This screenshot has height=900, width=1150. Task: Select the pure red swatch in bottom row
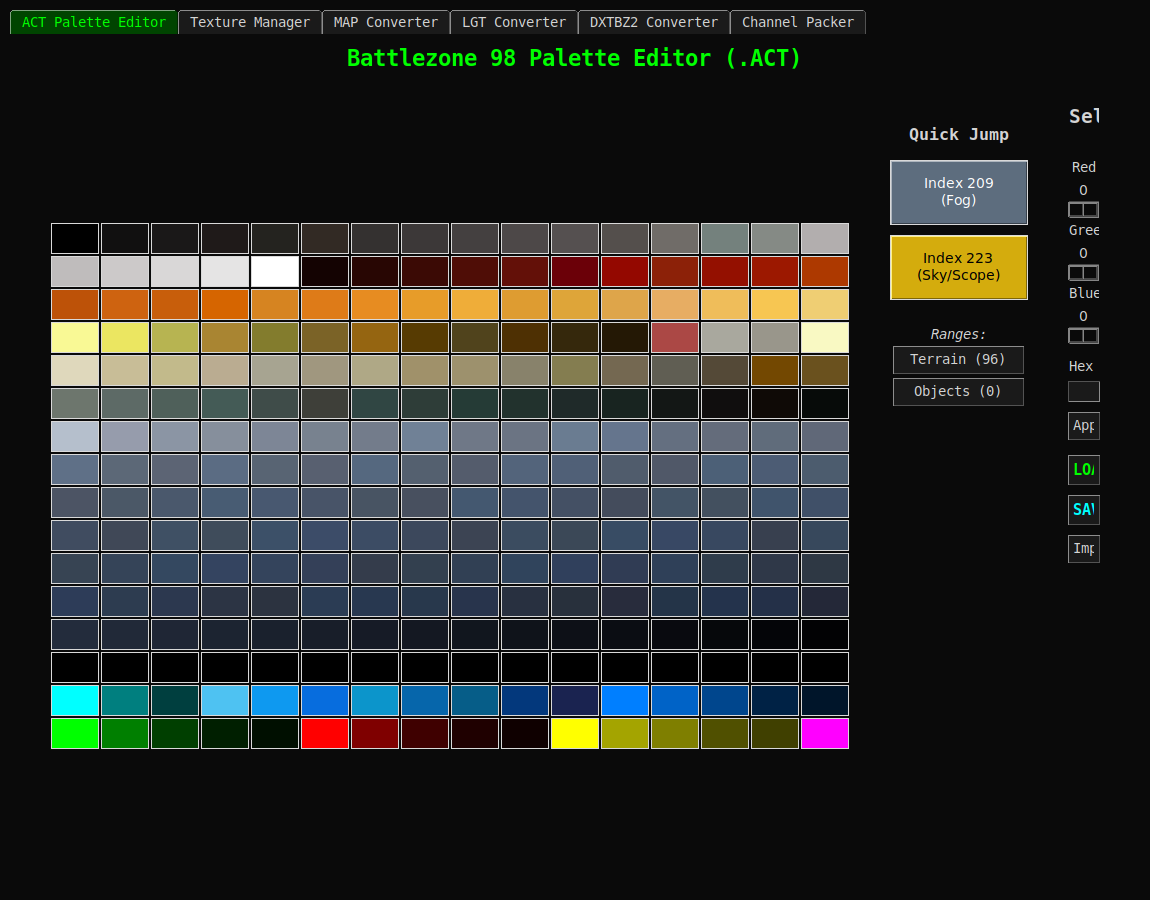[x=325, y=733]
